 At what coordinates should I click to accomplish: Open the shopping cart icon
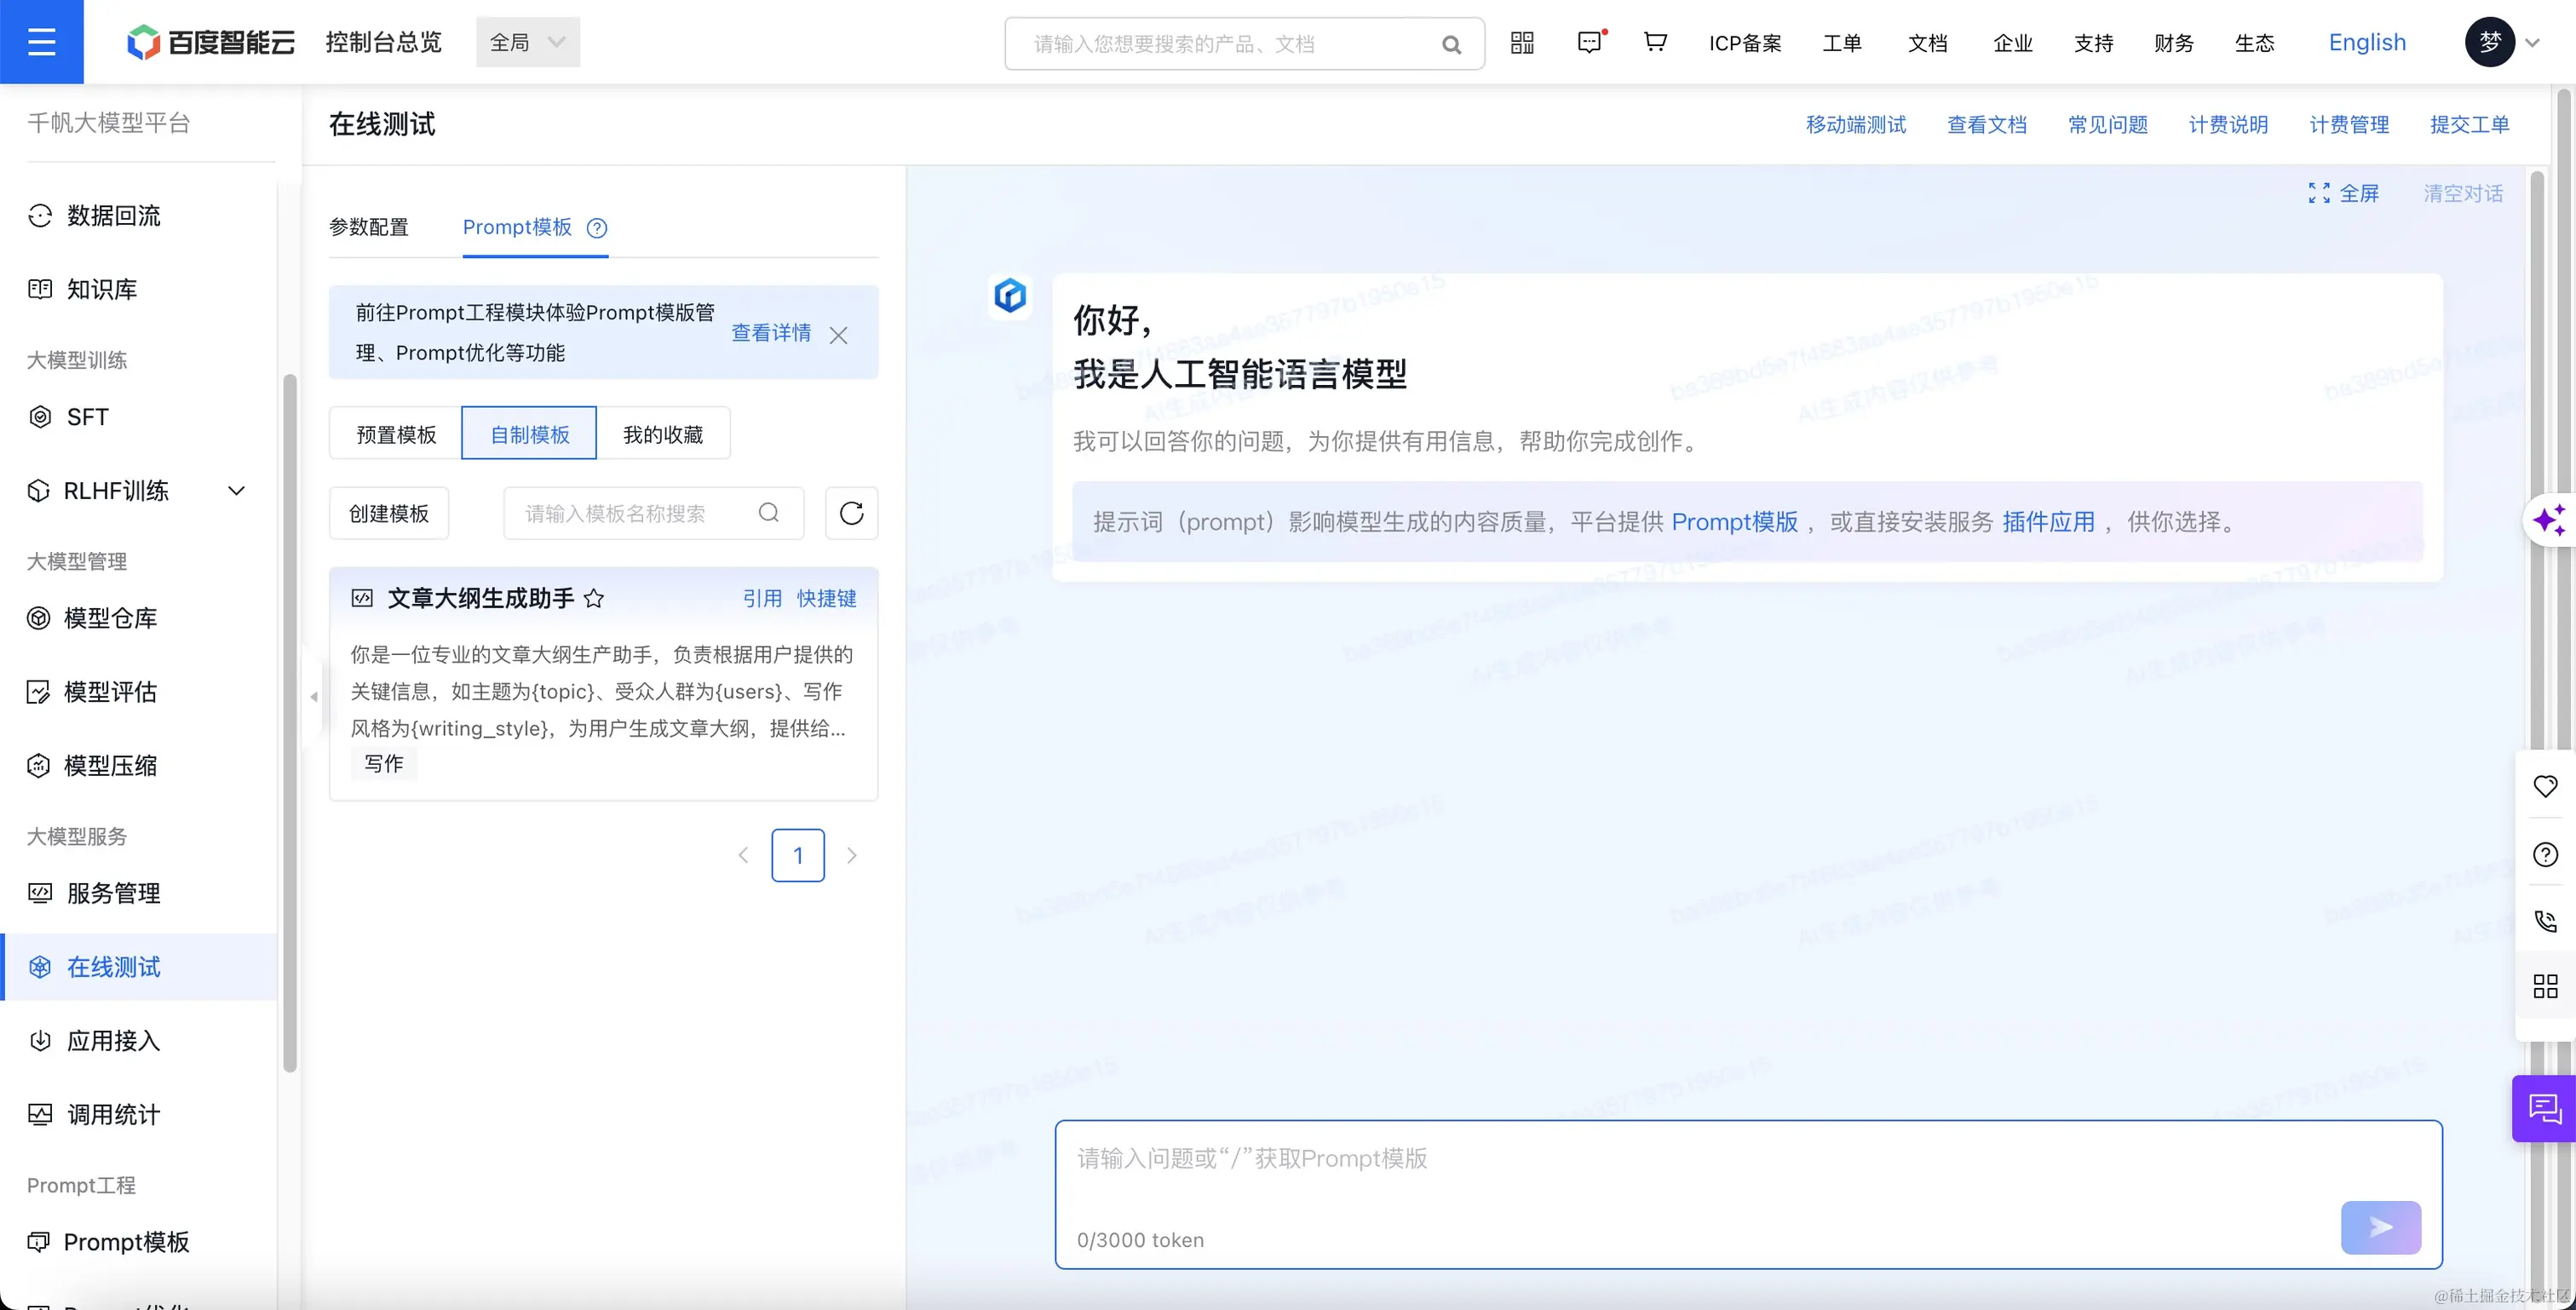point(1655,42)
